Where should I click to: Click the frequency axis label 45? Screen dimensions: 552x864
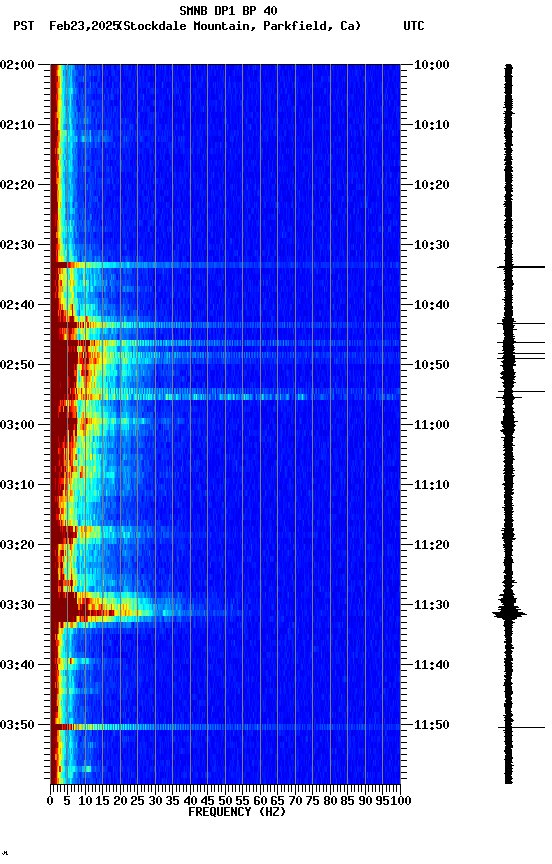pyautogui.click(x=208, y=801)
